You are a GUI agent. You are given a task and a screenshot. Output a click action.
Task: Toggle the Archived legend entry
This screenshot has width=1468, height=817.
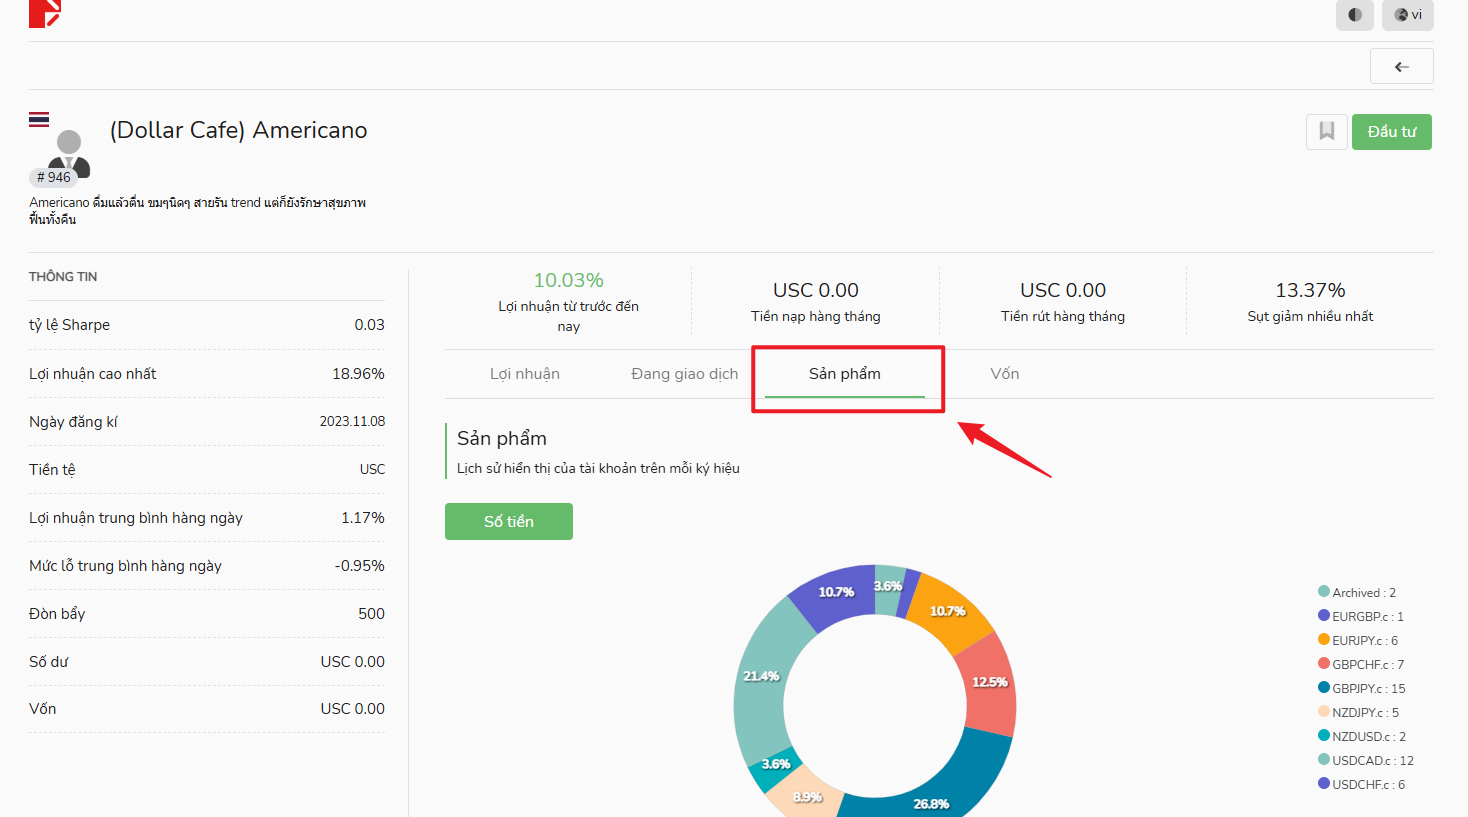click(x=1357, y=592)
